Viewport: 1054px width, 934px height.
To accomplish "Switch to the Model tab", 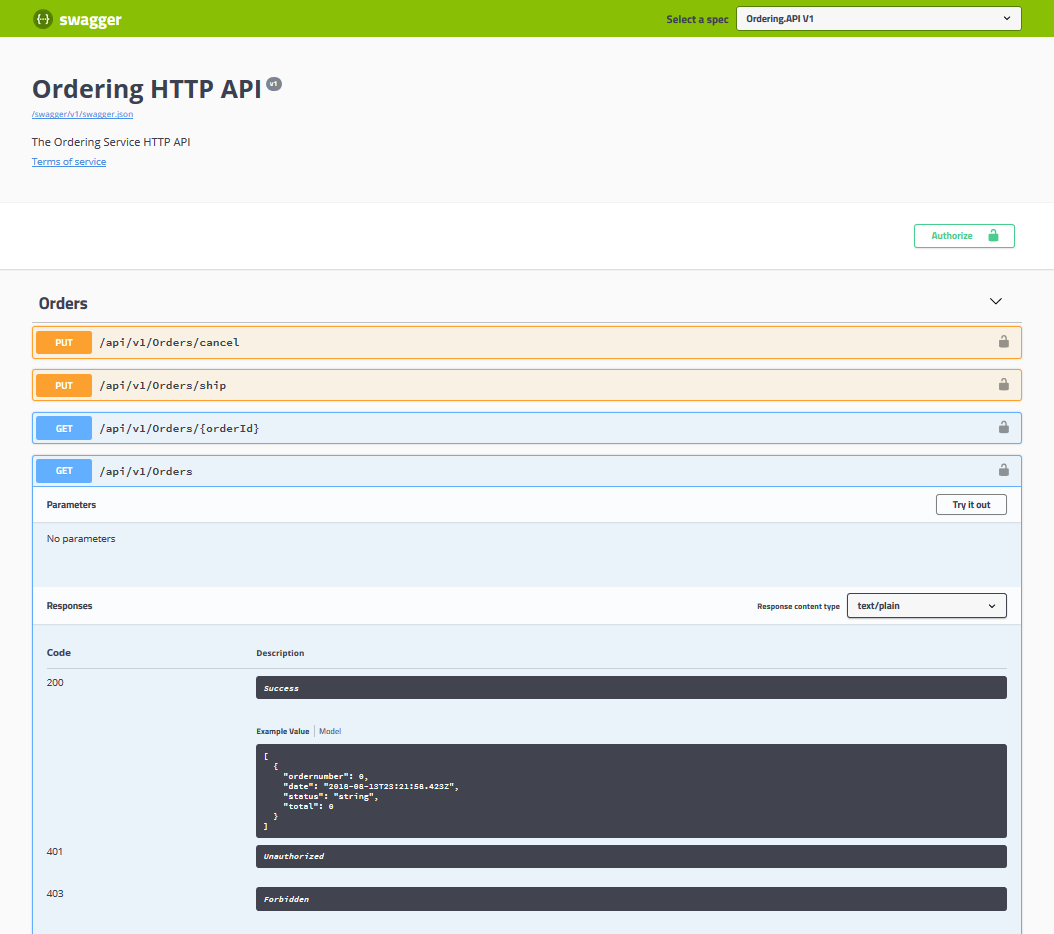I will pyautogui.click(x=330, y=731).
